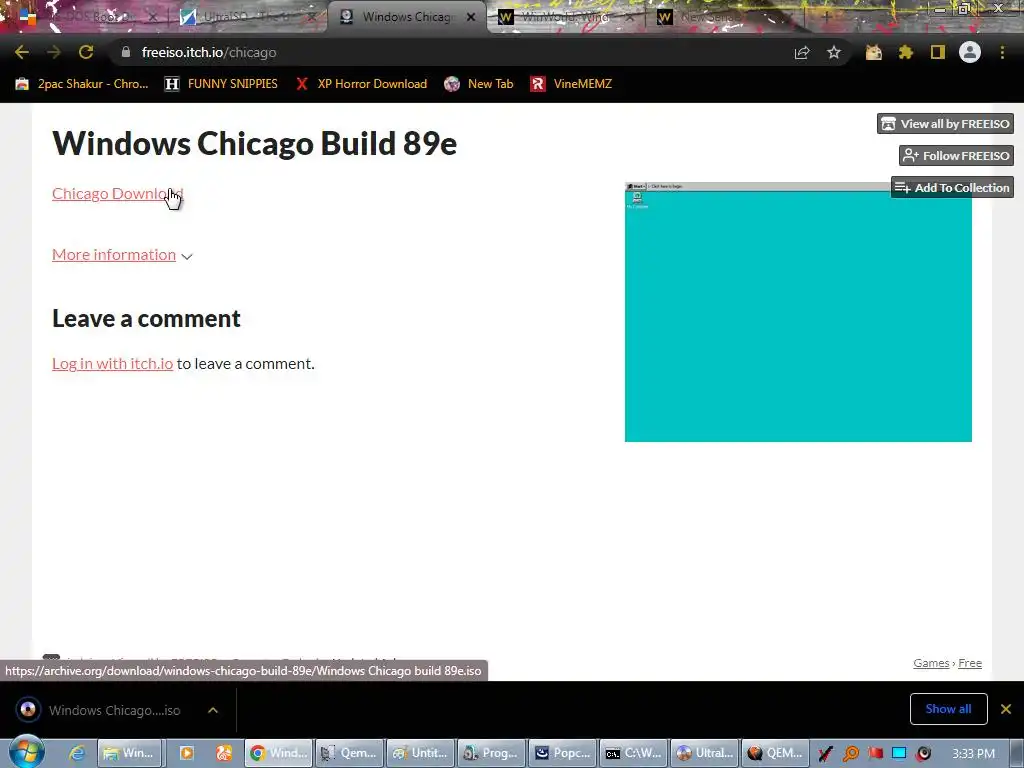The width and height of the screenshot is (1024, 768).
Task: Toggle the browser side panel icon
Action: [x=938, y=53]
